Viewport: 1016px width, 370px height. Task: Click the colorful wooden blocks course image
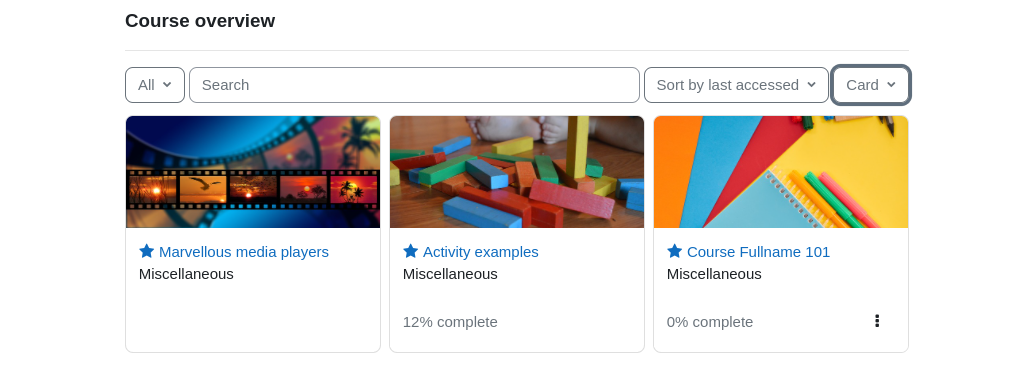point(517,172)
